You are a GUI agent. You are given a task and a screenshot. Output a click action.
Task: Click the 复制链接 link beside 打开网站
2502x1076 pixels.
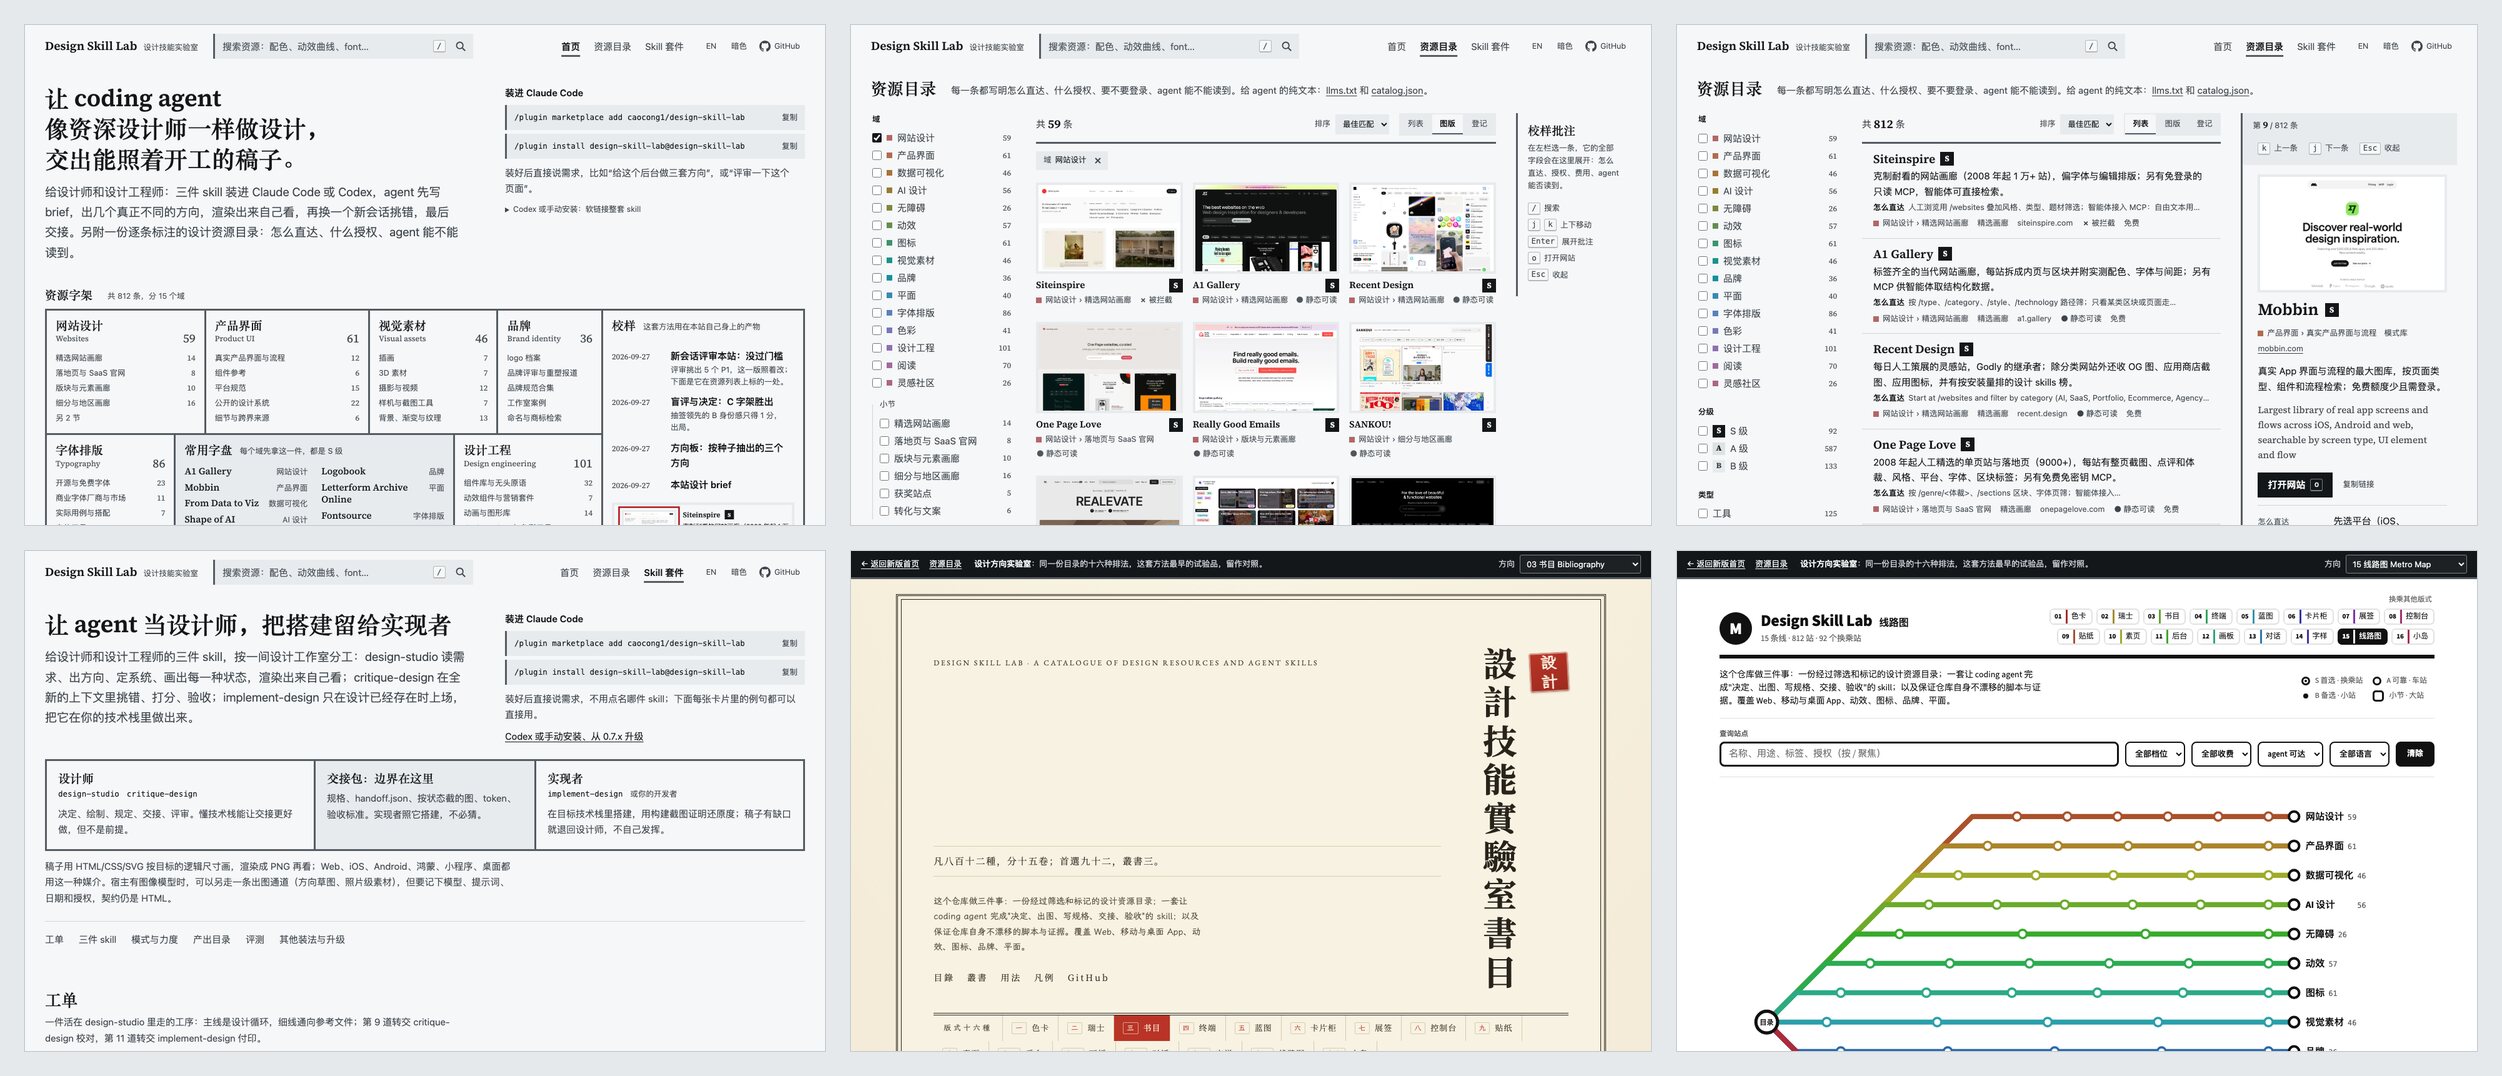(x=2358, y=484)
